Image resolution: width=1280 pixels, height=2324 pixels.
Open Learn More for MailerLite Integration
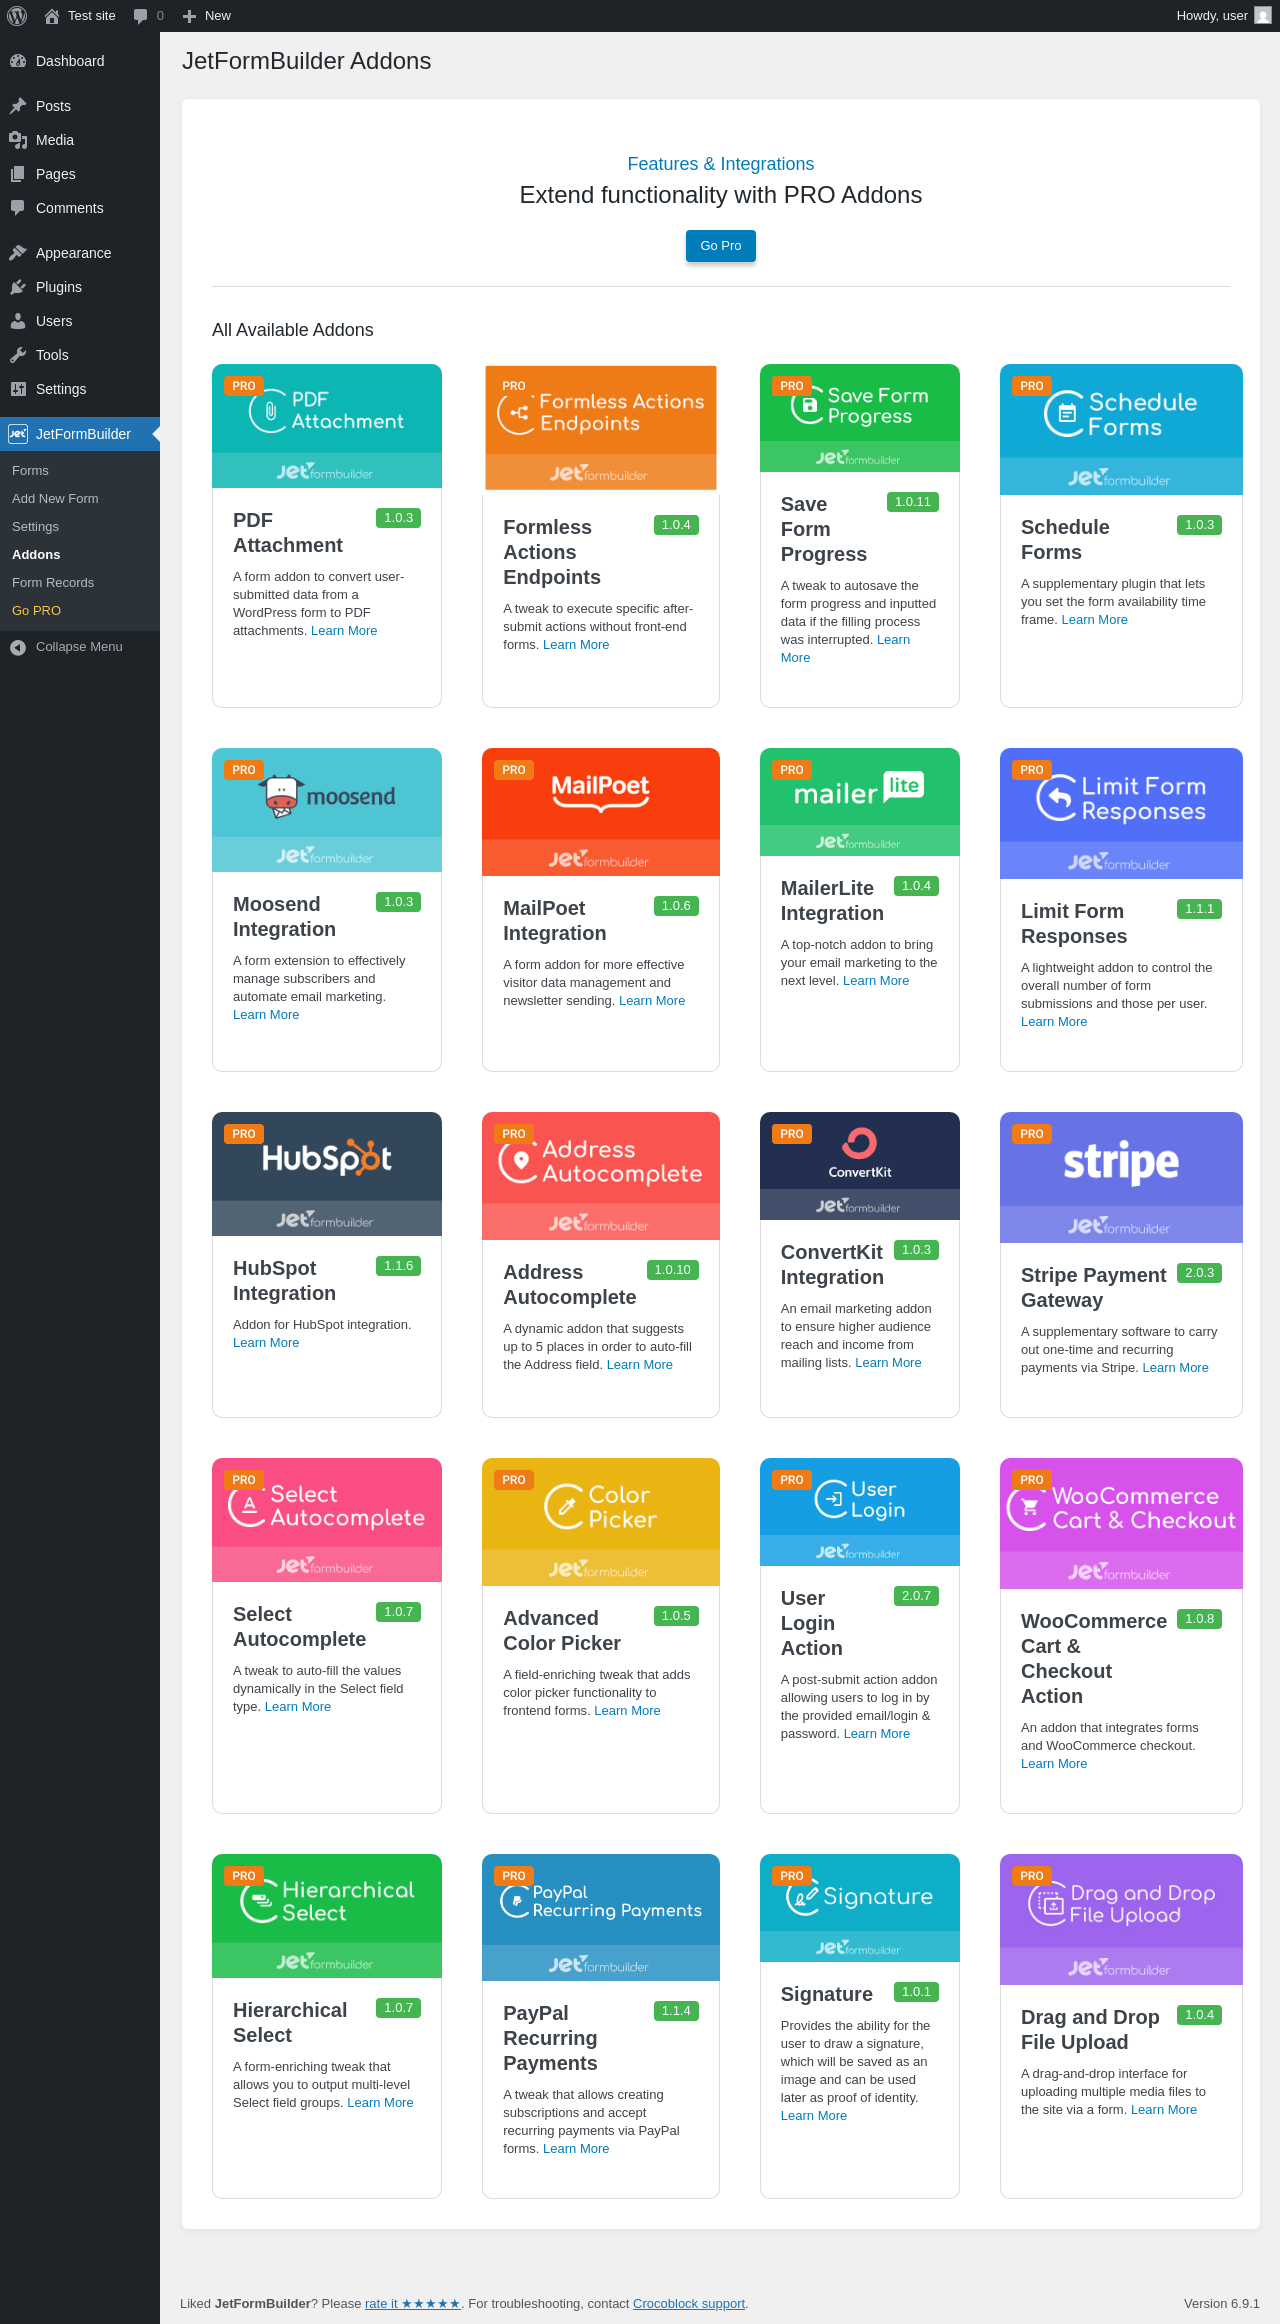click(x=876, y=981)
